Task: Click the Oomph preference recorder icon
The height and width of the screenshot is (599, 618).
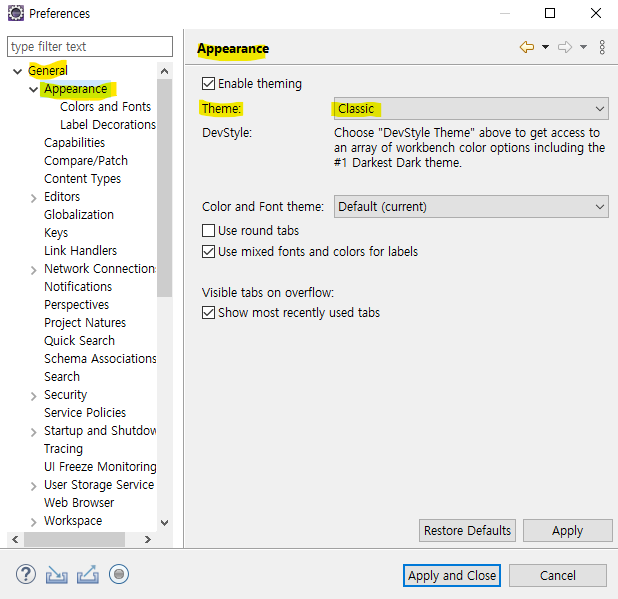Action: point(119,574)
